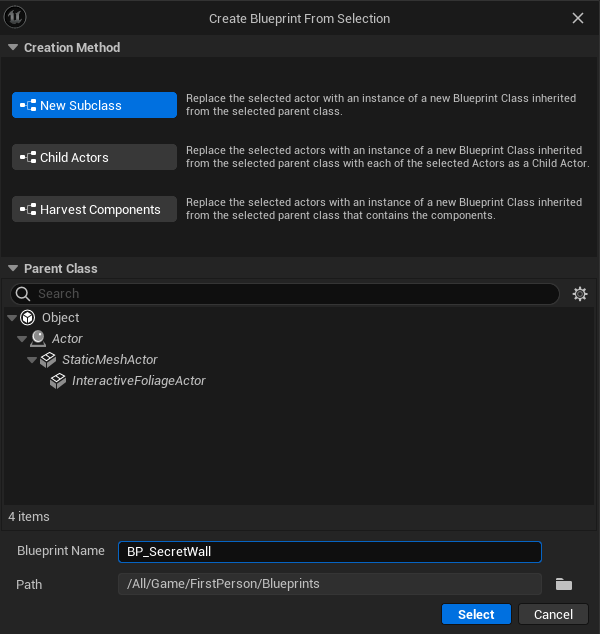Select Object as parent class
This screenshot has width=600, height=634.
coord(61,318)
